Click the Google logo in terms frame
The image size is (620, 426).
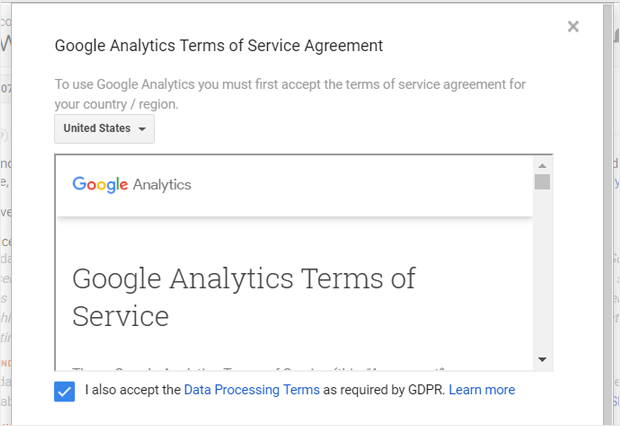(x=100, y=185)
